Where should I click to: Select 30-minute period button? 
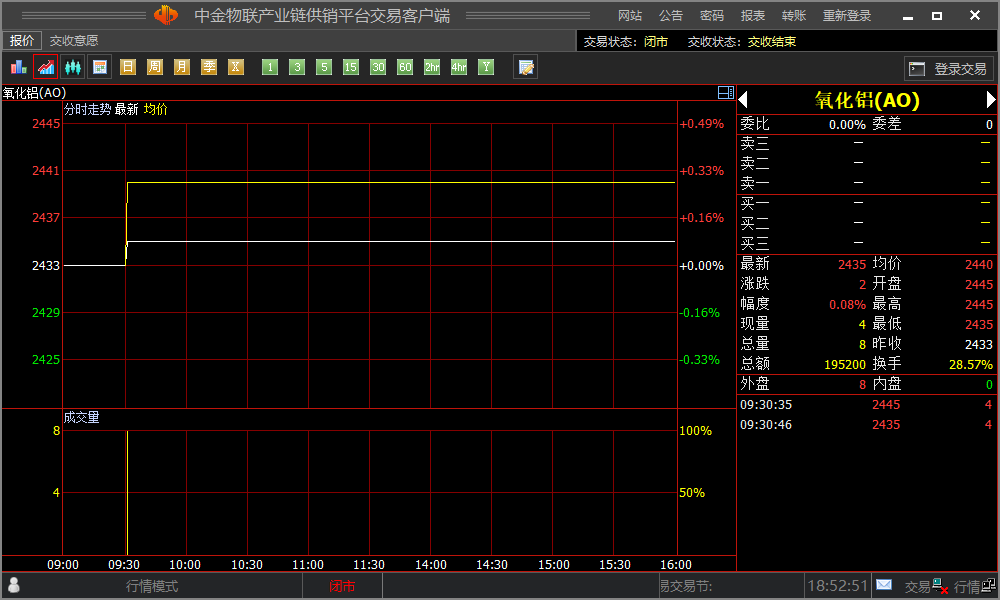pyautogui.click(x=378, y=67)
